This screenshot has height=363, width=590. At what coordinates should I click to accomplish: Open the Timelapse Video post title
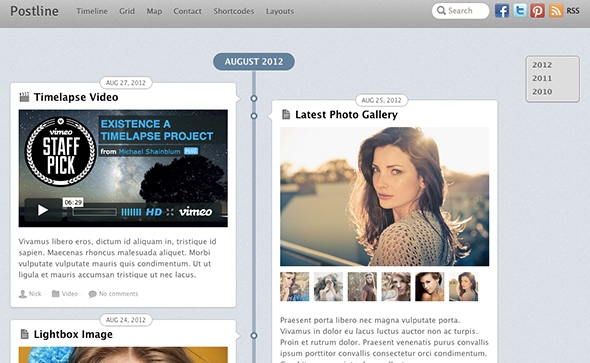(x=76, y=97)
